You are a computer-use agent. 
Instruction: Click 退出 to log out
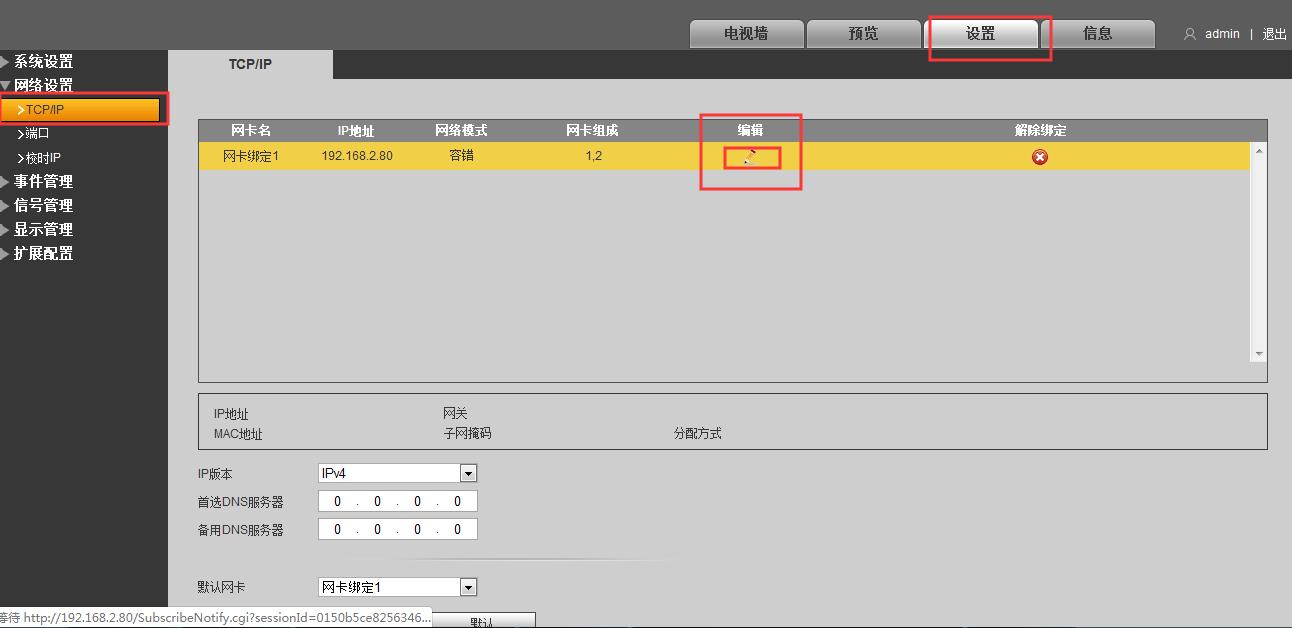[x=1273, y=33]
